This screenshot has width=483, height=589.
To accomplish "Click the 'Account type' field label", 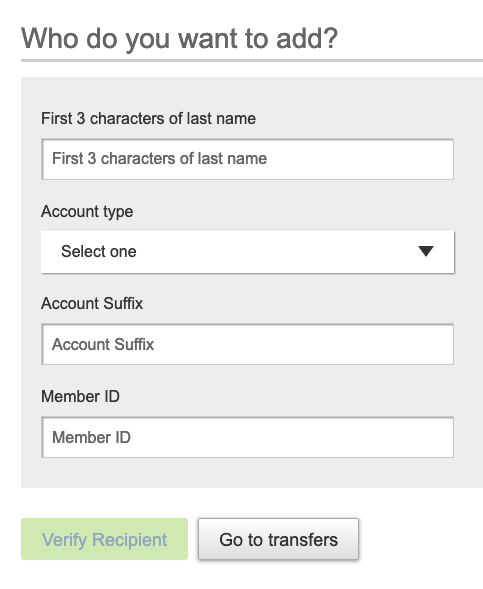I will pyautogui.click(x=87, y=211).
